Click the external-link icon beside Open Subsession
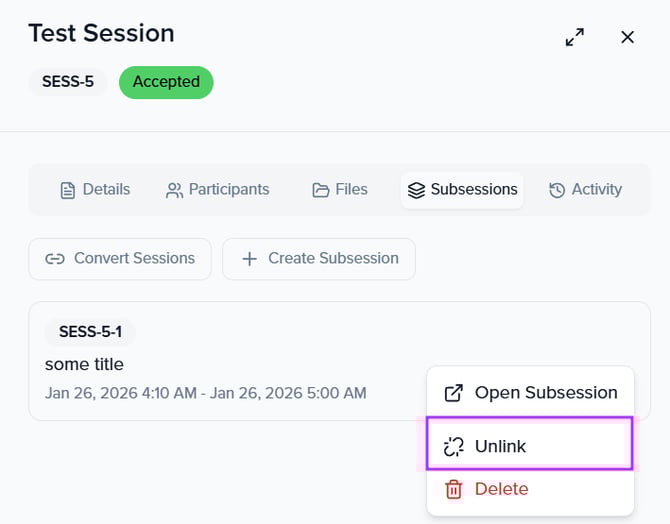The height and width of the screenshot is (524, 670). pos(454,393)
